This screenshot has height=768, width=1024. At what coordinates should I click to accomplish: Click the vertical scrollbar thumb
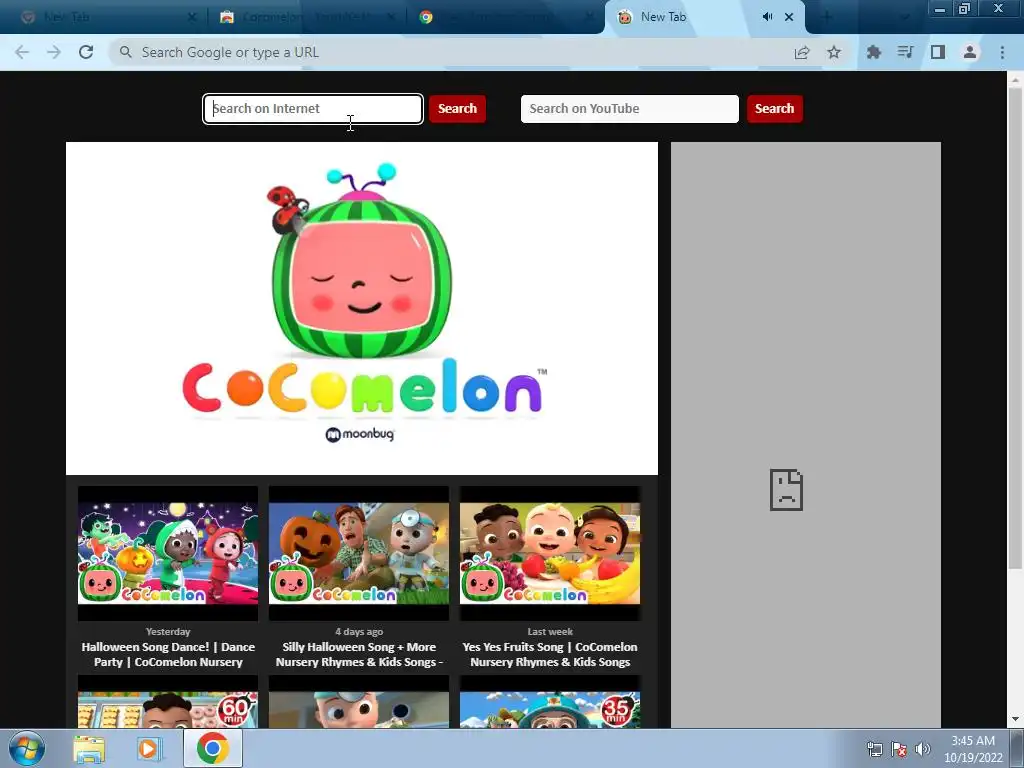(x=1015, y=328)
